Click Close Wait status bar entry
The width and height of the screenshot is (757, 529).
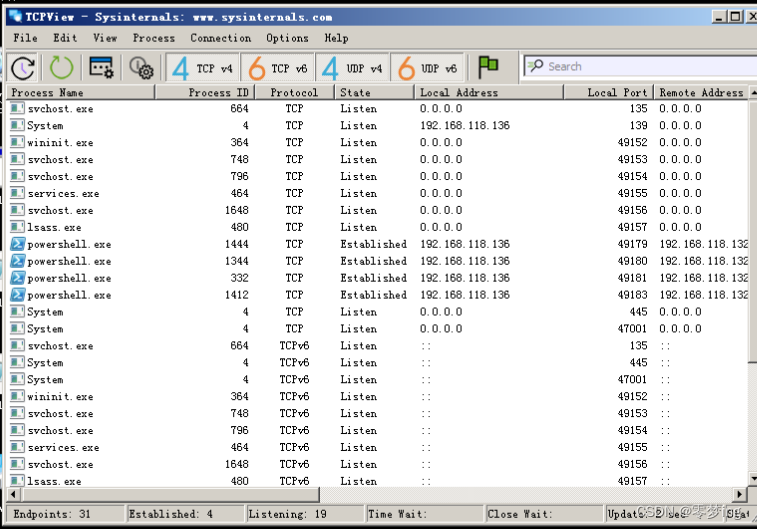click(x=520, y=514)
